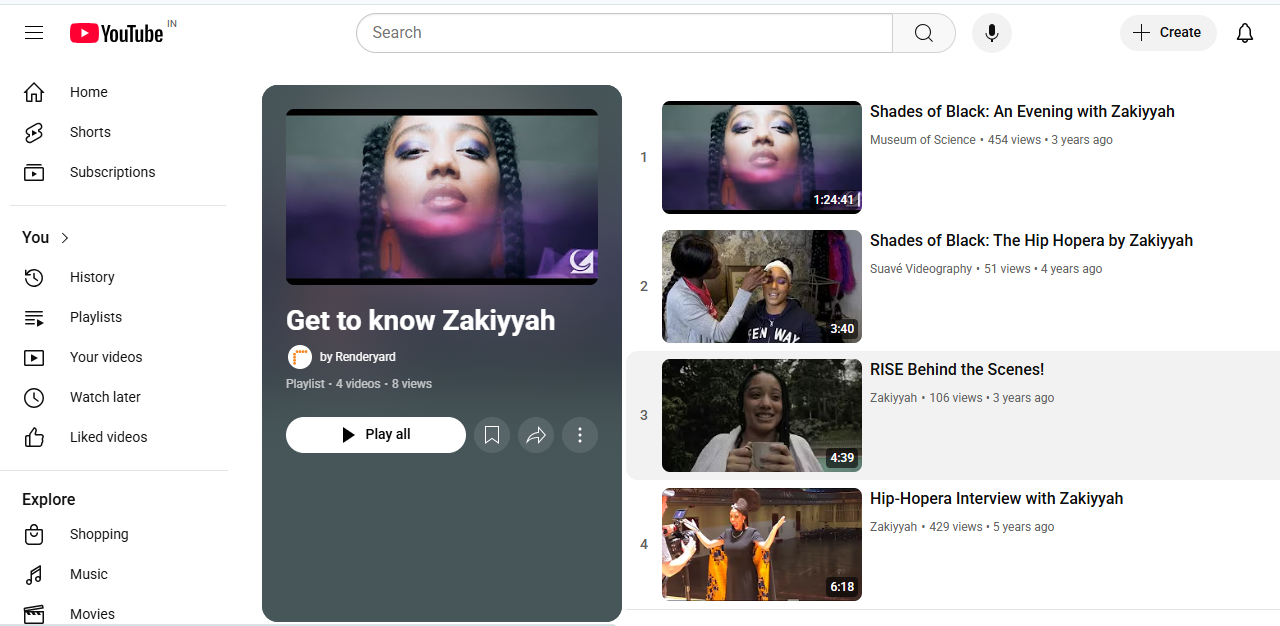Open the notifications bell
This screenshot has height=626, width=1280.
click(1244, 33)
